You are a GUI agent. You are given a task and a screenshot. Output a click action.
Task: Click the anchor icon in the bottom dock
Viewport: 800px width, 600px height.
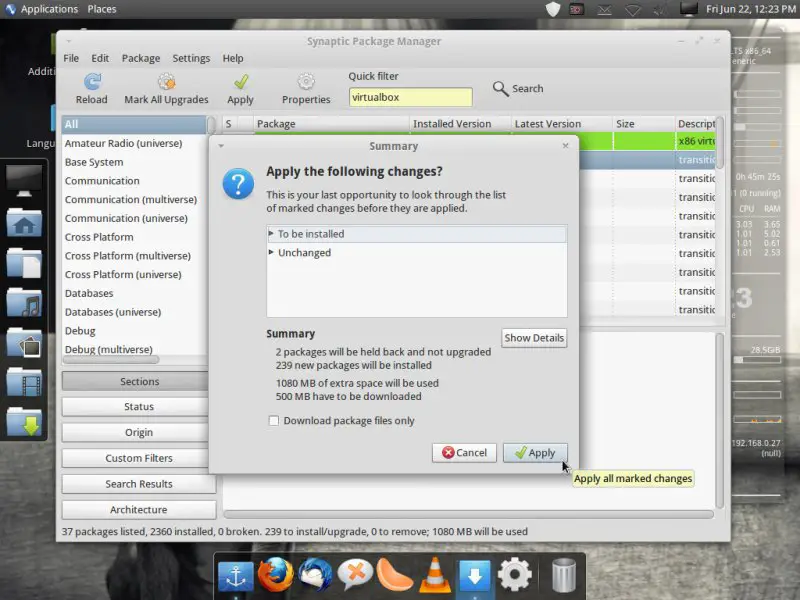pos(236,576)
